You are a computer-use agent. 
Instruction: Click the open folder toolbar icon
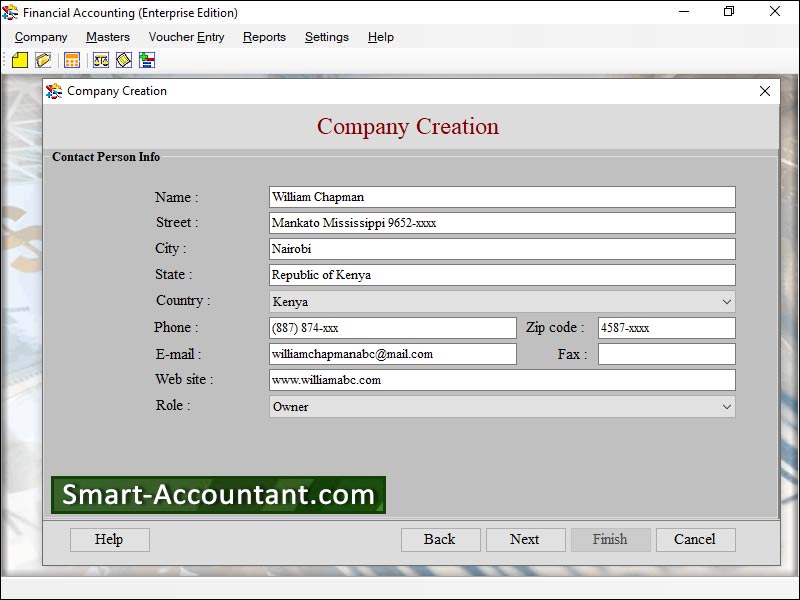[43, 61]
